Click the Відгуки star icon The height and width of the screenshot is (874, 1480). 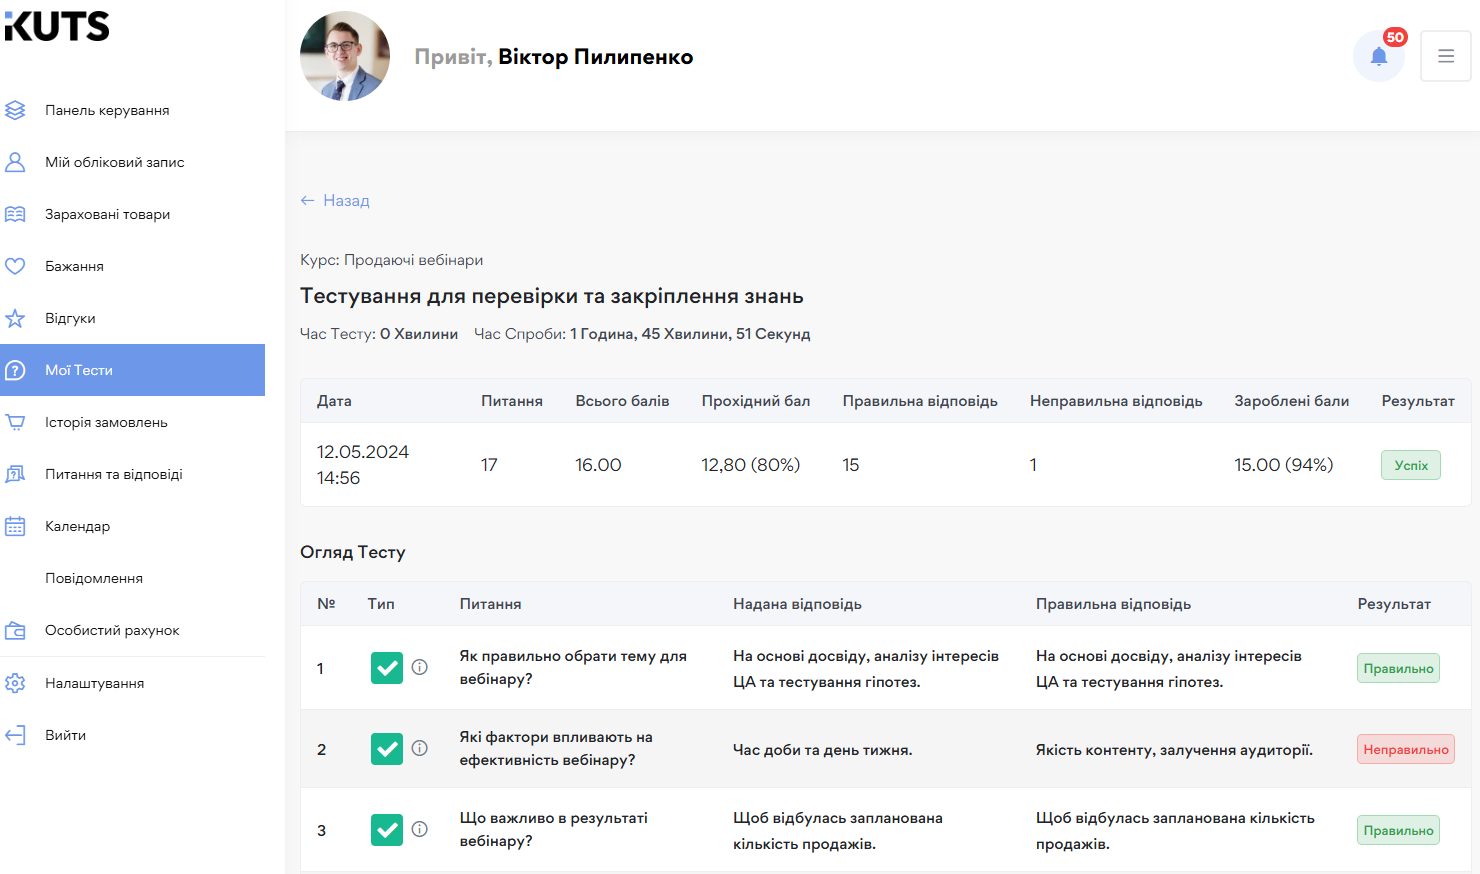(x=14, y=317)
